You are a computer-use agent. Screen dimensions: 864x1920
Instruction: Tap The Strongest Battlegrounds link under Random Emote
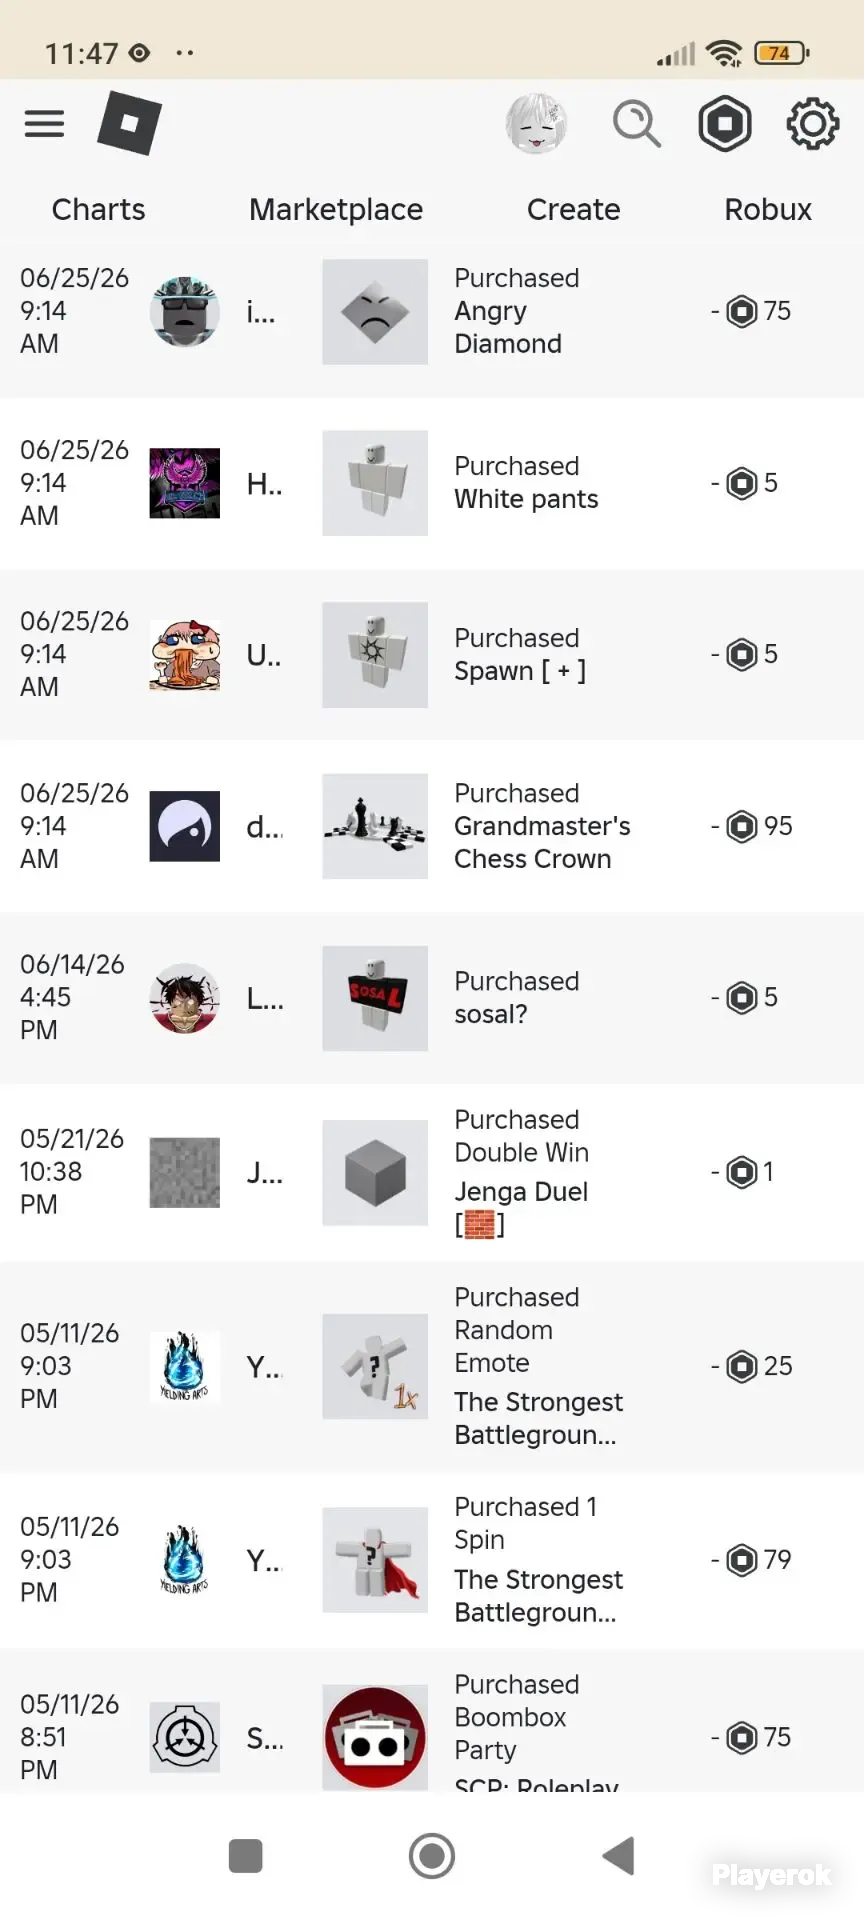538,1418
